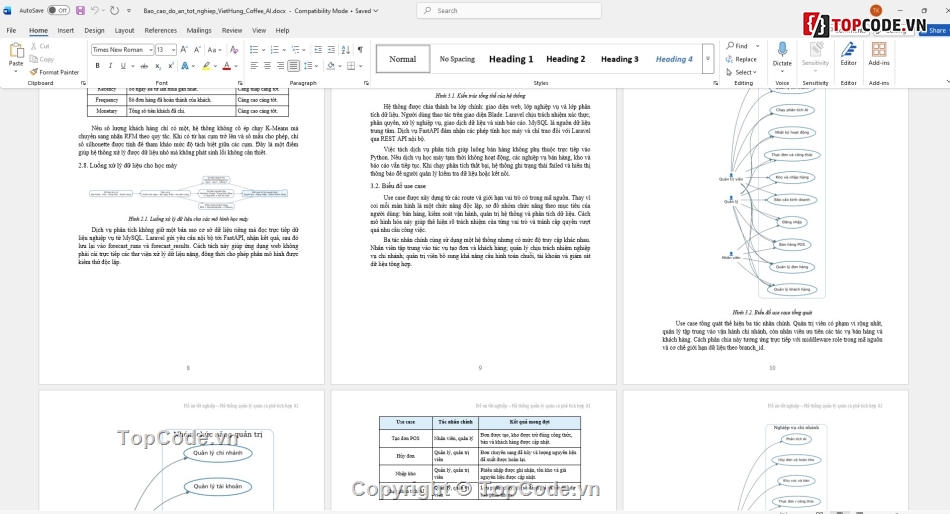This screenshot has height=514, width=950.
Task: Go to the Mailings tab
Action: tap(199, 30)
